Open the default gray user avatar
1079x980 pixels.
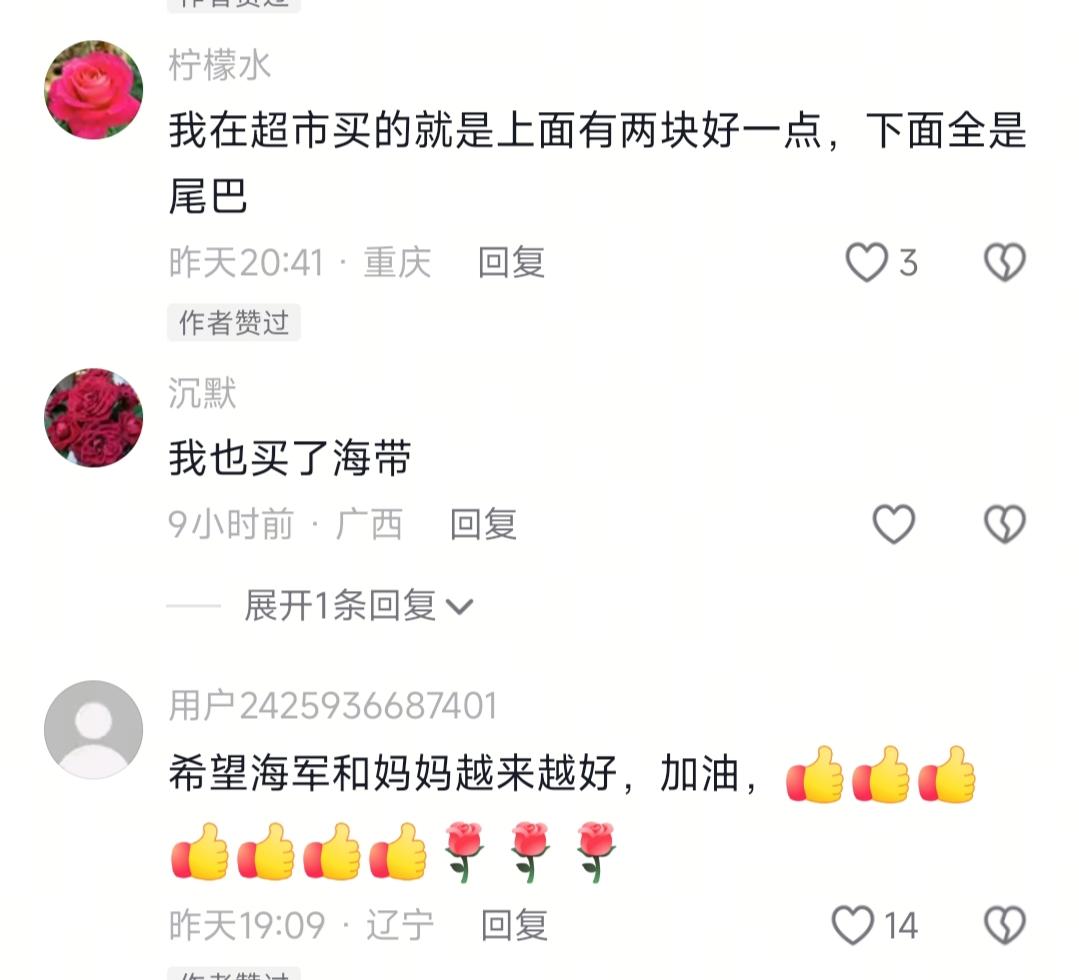click(94, 729)
